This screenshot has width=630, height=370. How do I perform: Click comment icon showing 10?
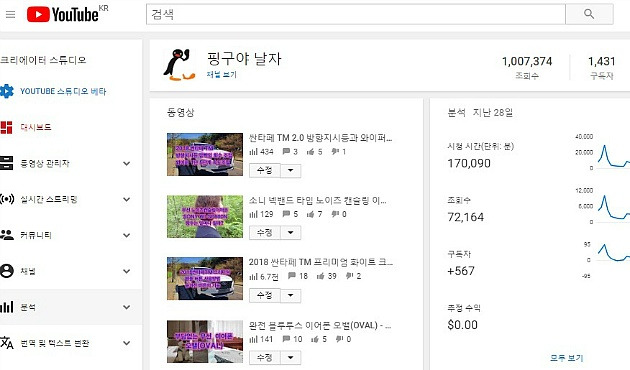(x=286, y=339)
